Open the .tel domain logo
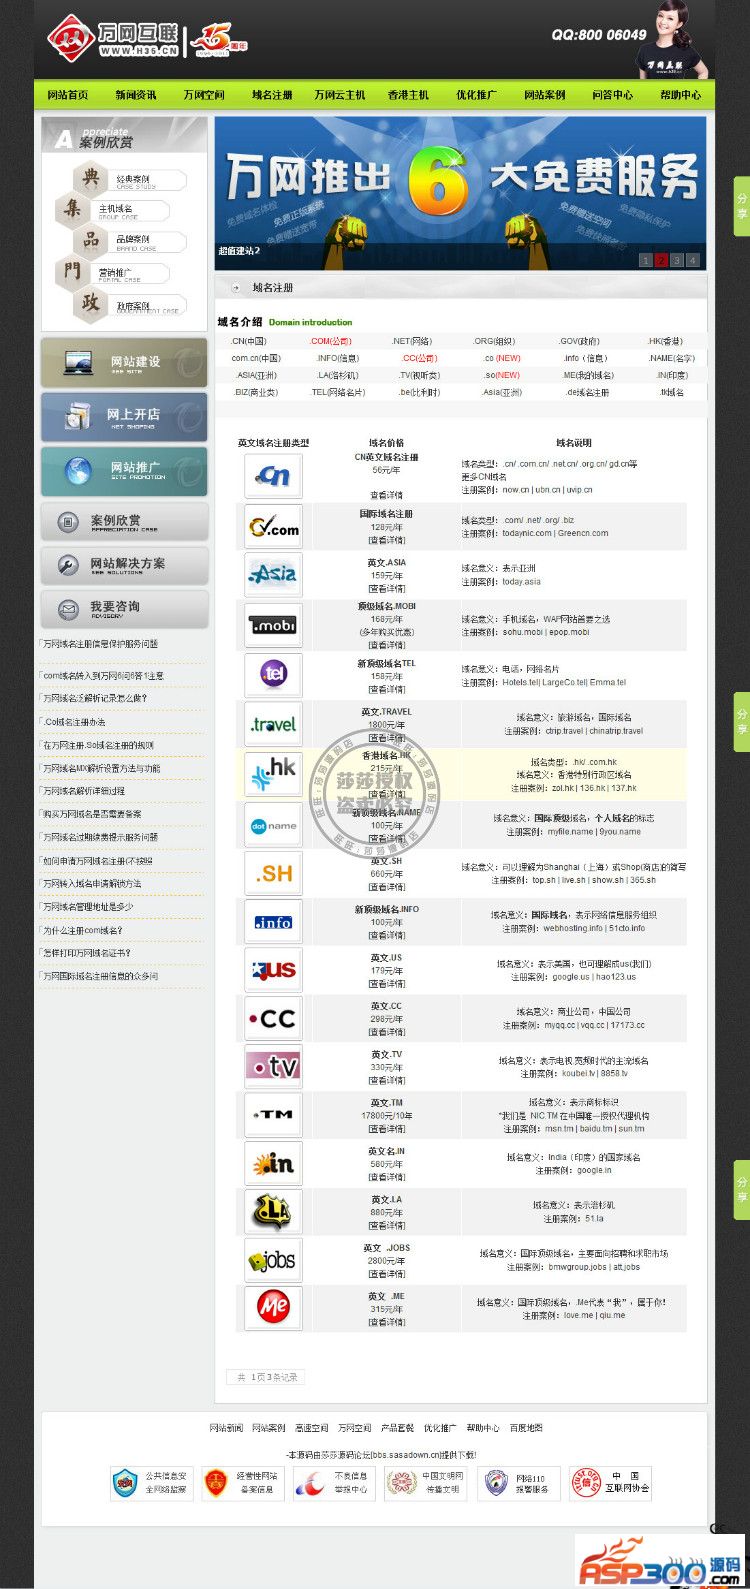This screenshot has height=1589, width=750. point(273,674)
